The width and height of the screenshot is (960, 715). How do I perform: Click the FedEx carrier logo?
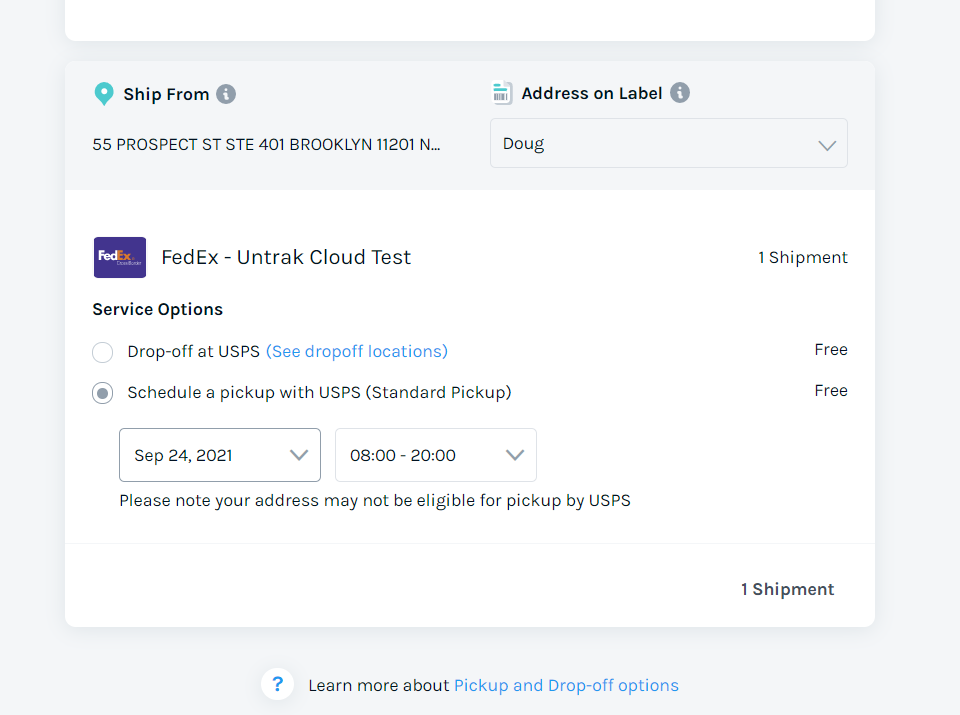click(120, 257)
